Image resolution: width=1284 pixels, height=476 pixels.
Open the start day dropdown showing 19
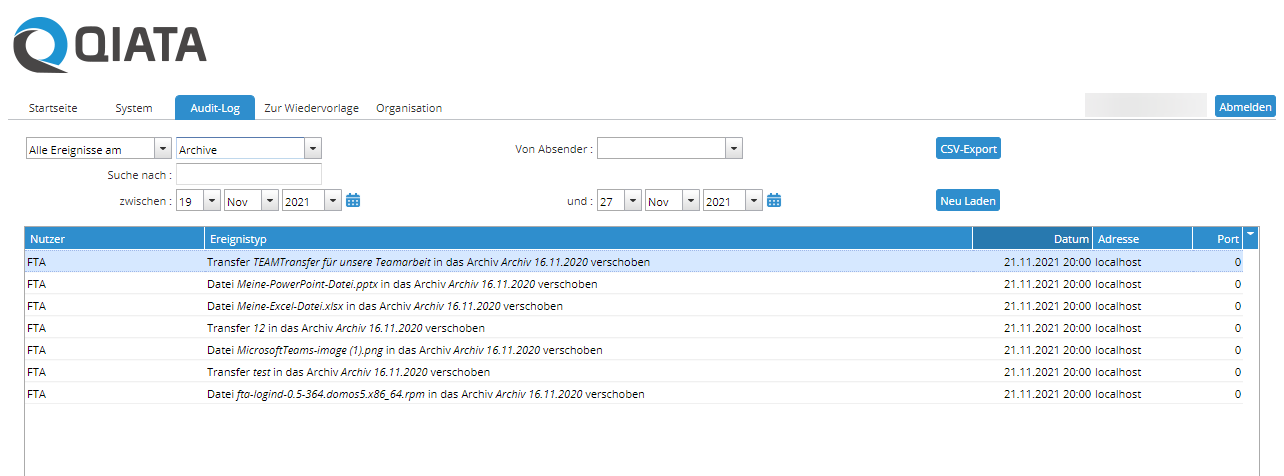click(x=211, y=201)
